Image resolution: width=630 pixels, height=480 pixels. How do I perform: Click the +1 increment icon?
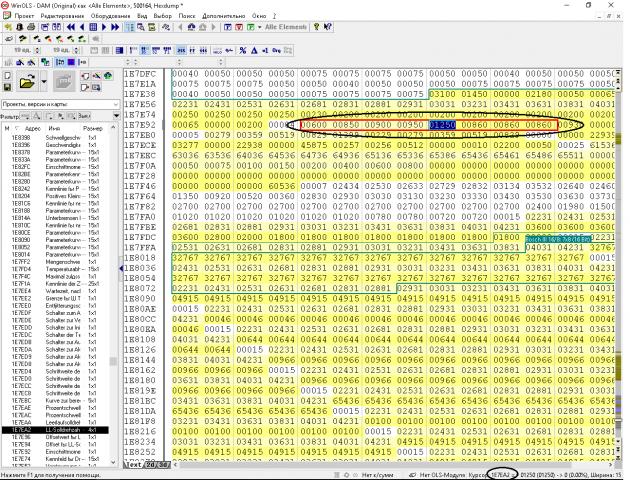click(265, 50)
